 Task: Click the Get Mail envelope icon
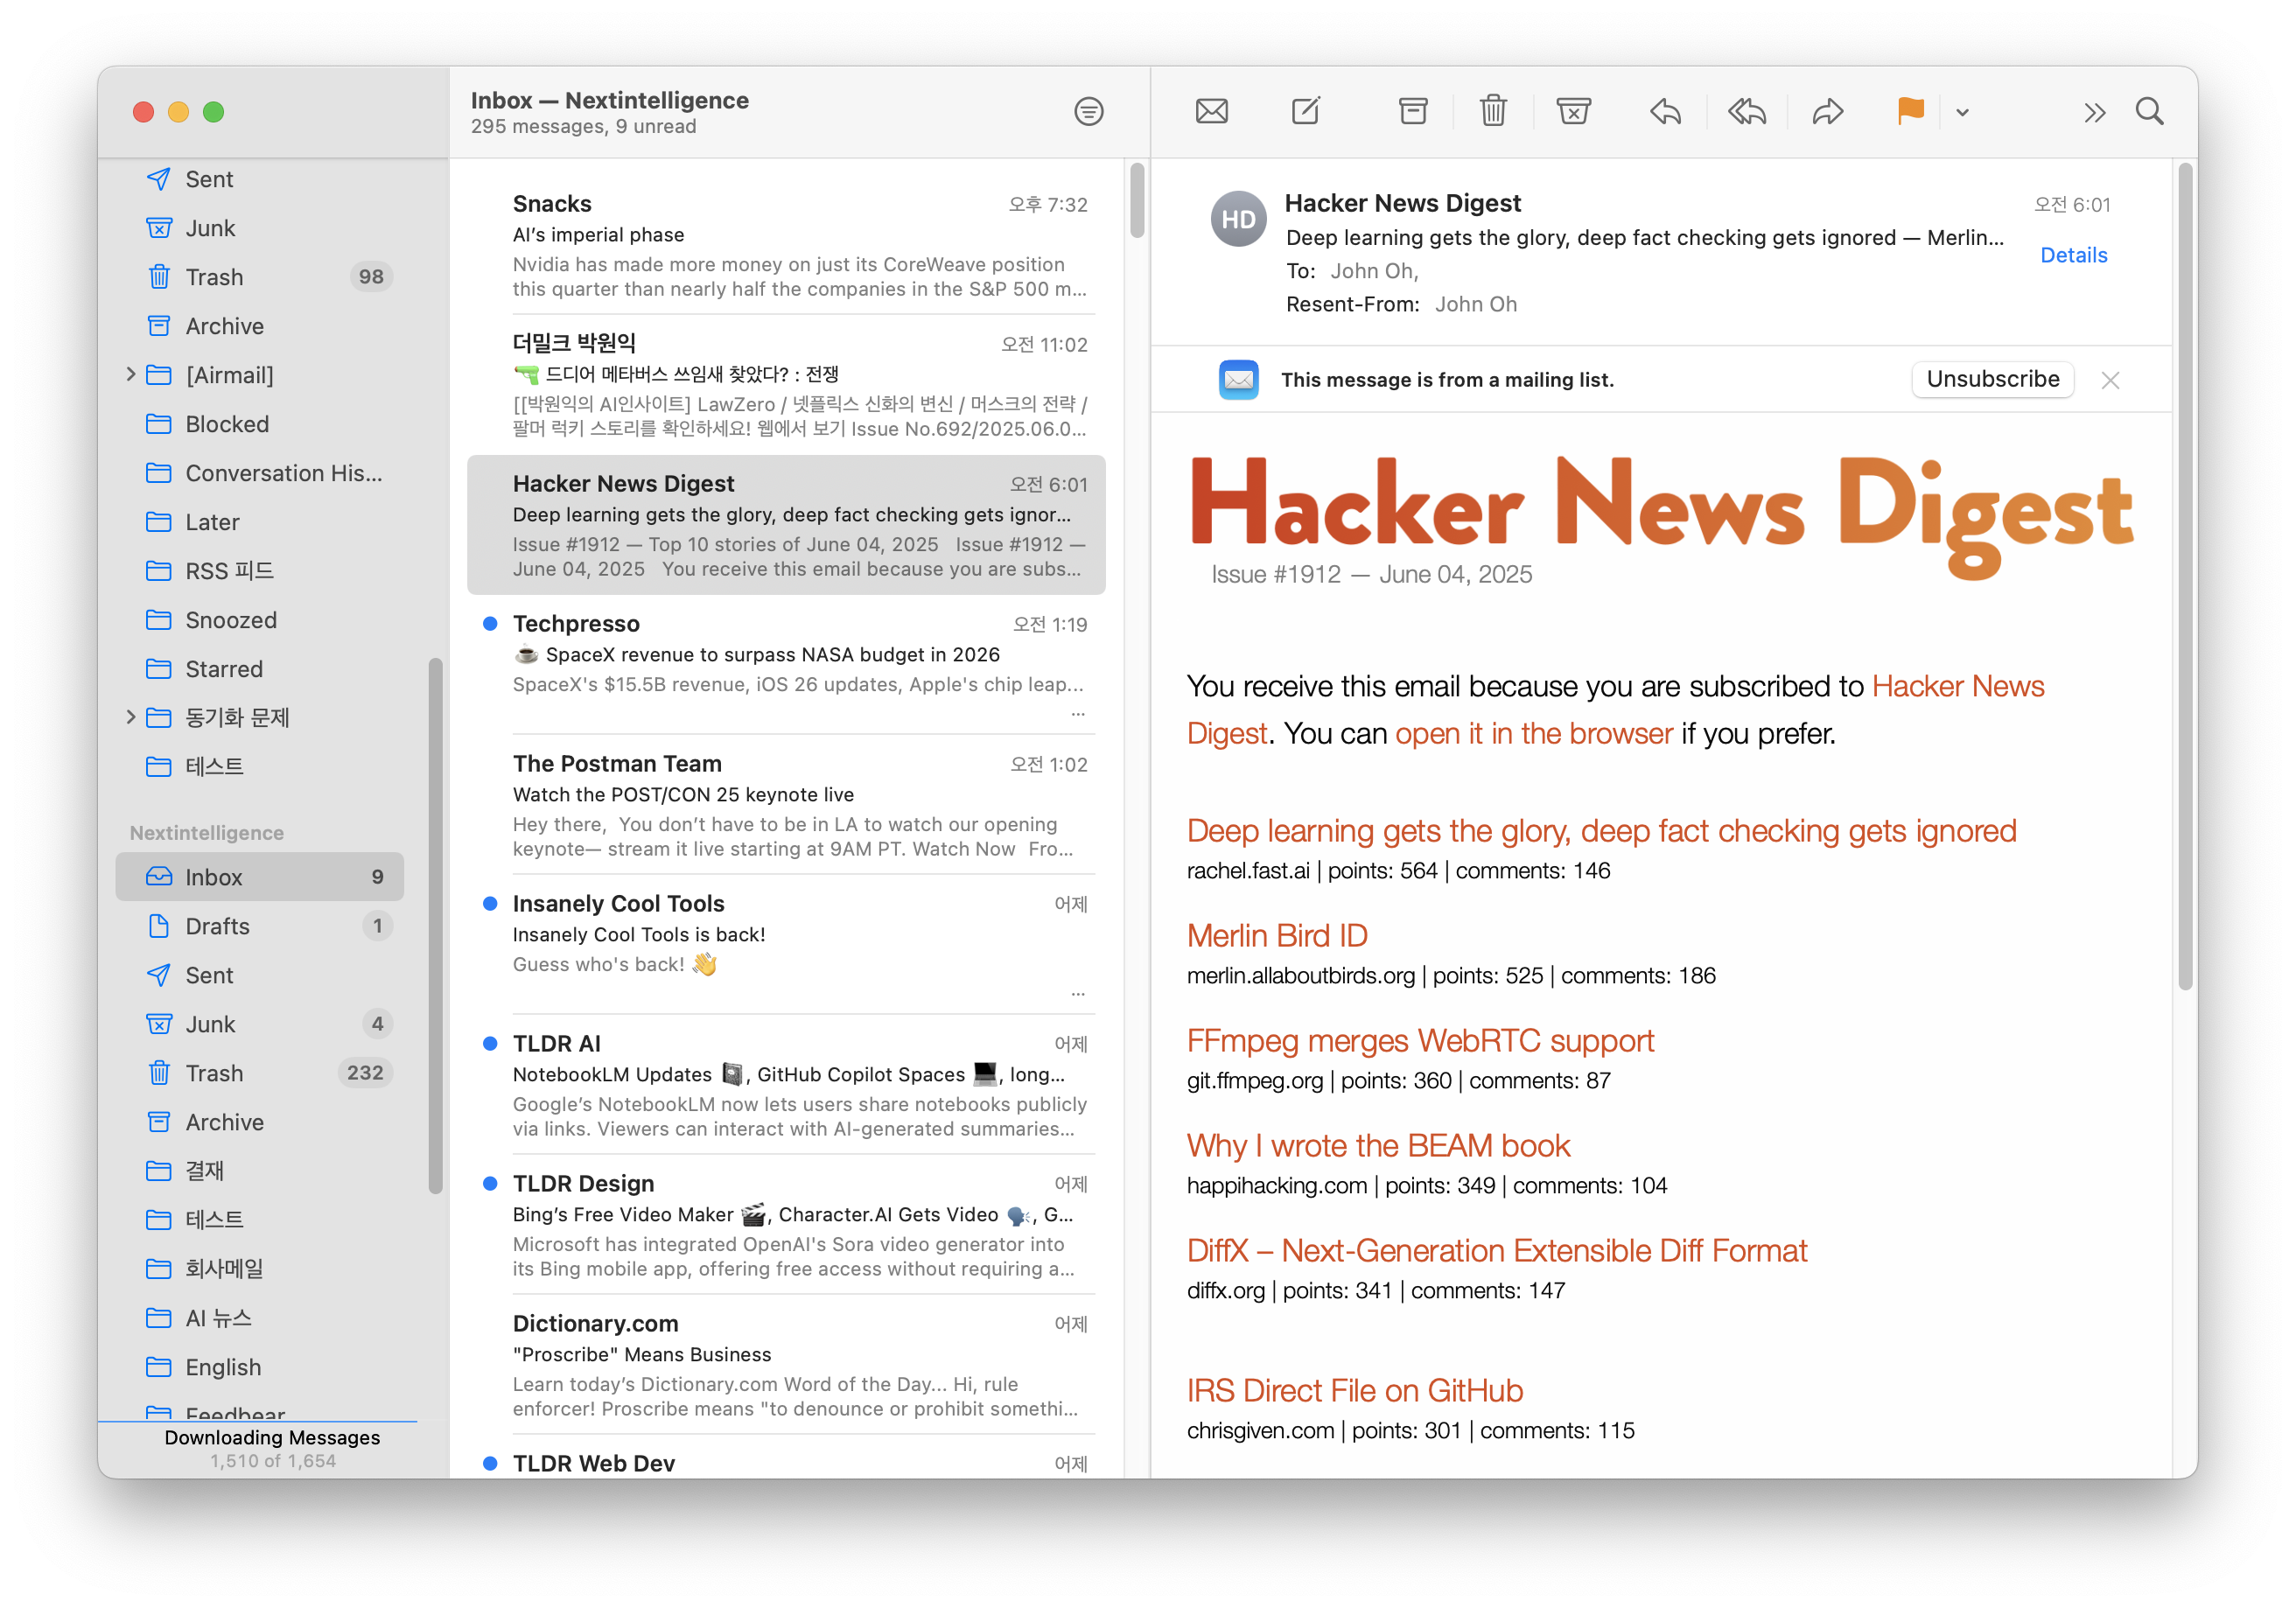pos(1211,111)
